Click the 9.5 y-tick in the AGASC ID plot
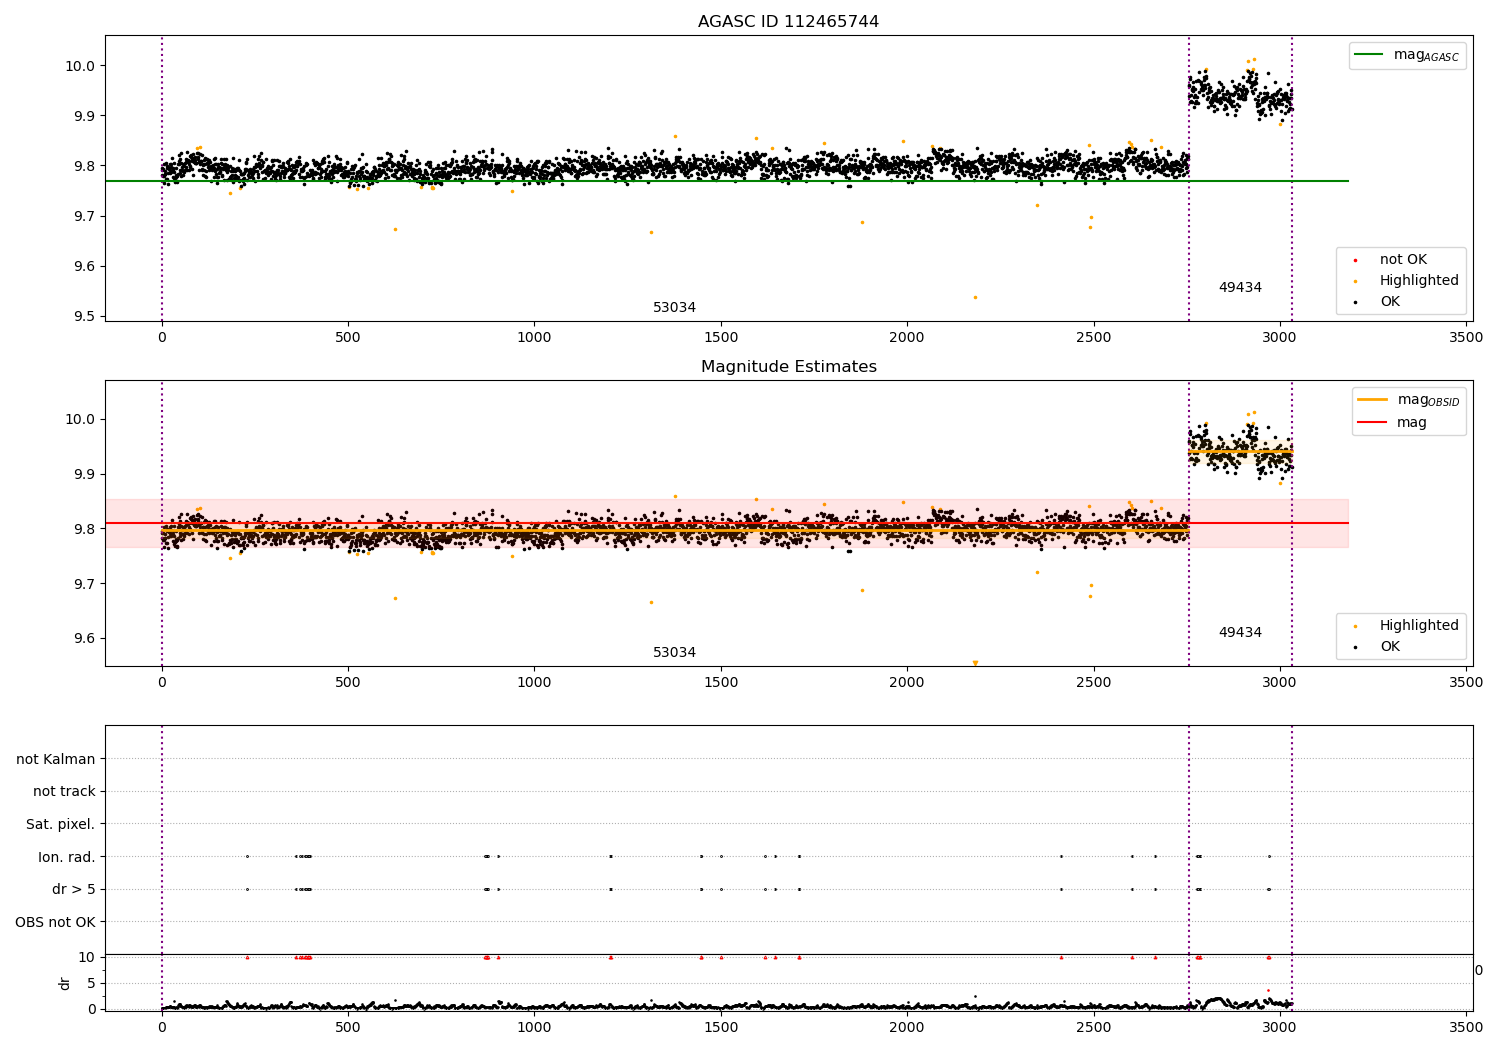Screen dimensions: 1500x1050 pyautogui.click(x=83, y=317)
